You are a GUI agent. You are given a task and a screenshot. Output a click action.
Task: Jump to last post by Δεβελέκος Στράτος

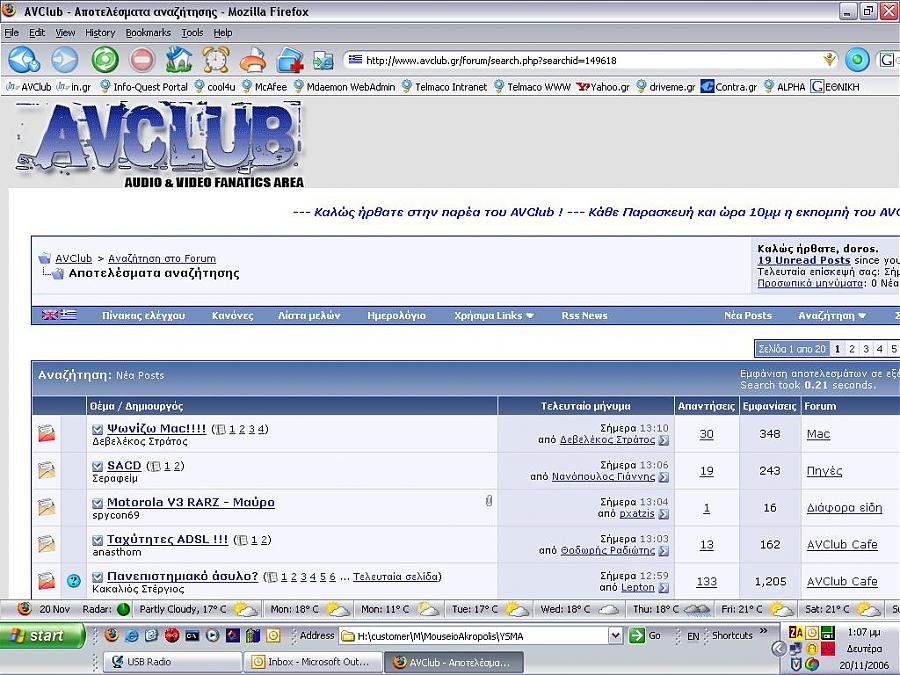coord(664,440)
